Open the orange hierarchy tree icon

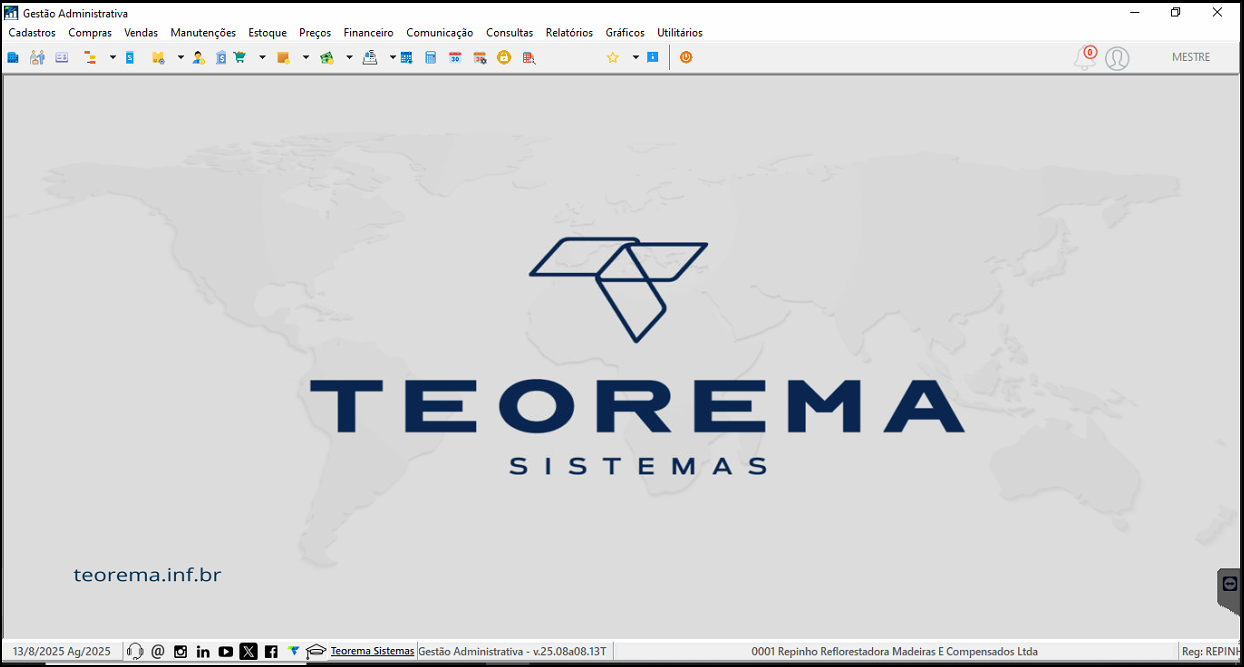pos(91,58)
